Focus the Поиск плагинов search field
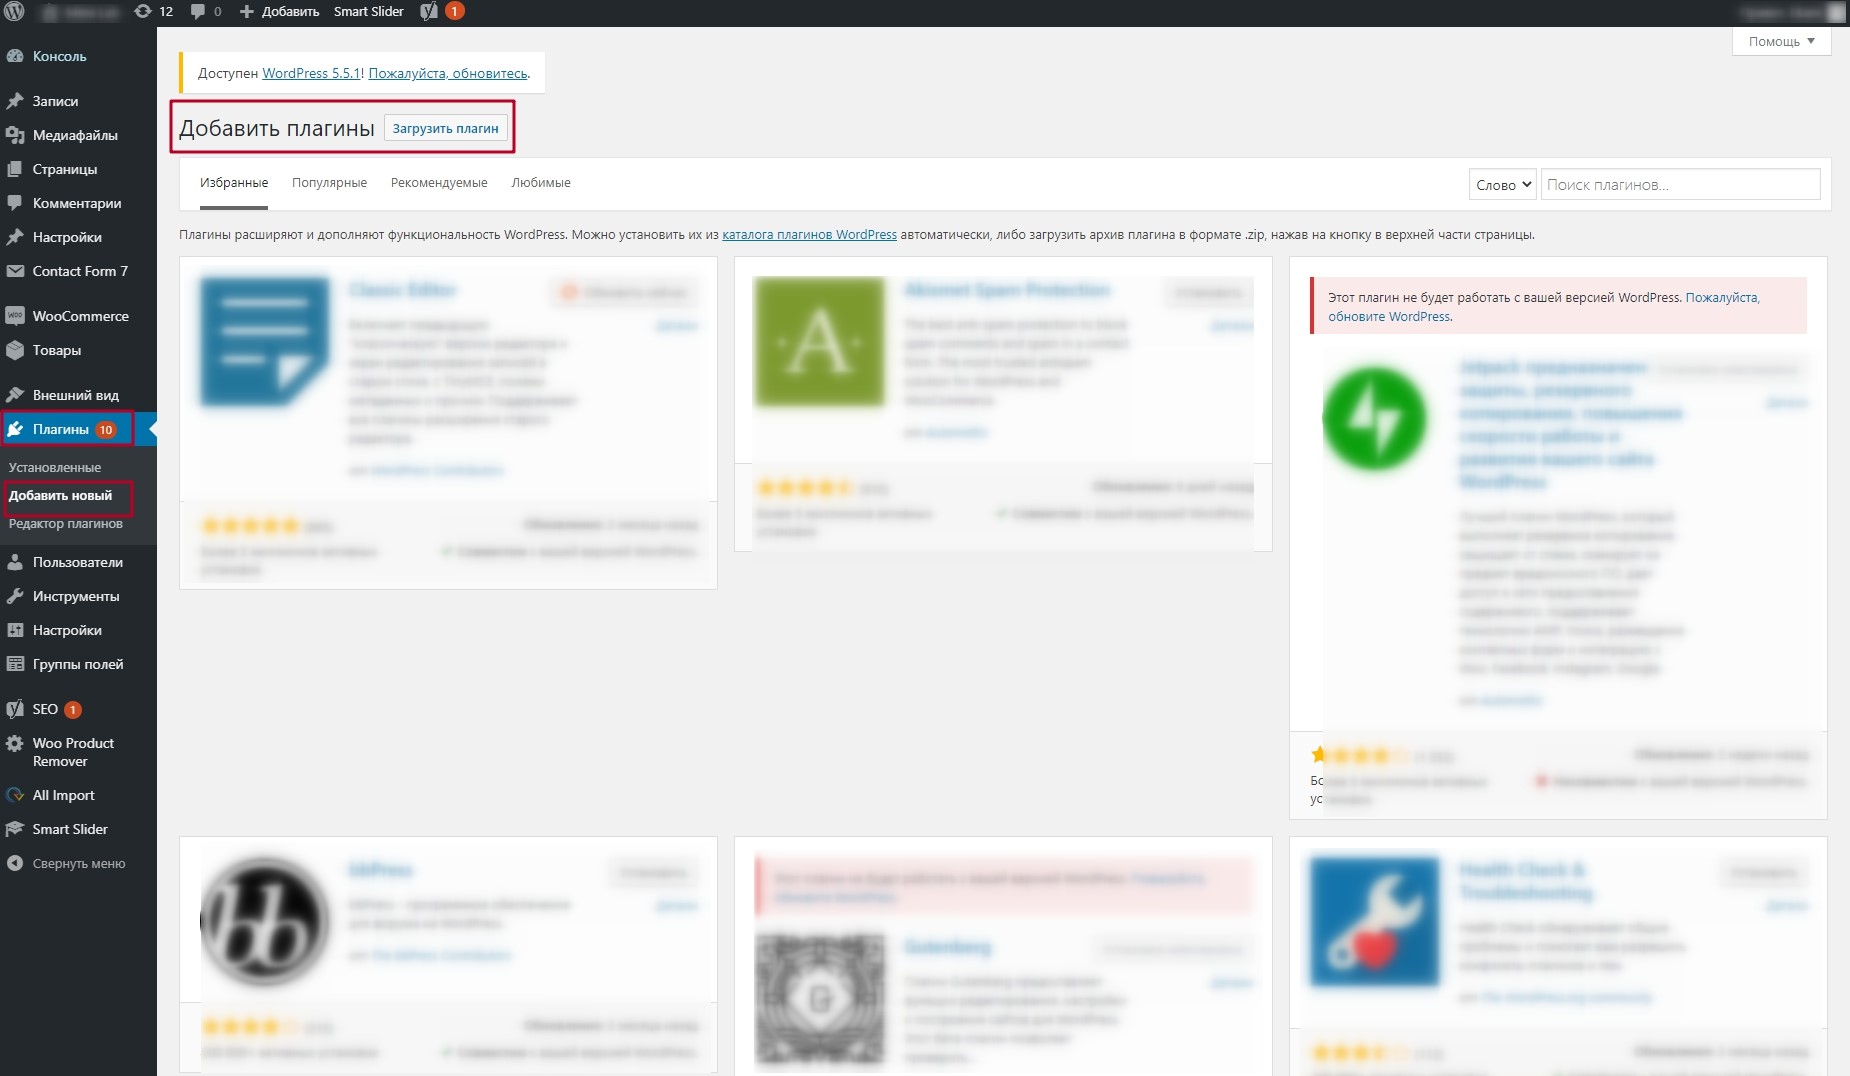The width and height of the screenshot is (1850, 1076). pyautogui.click(x=1680, y=184)
